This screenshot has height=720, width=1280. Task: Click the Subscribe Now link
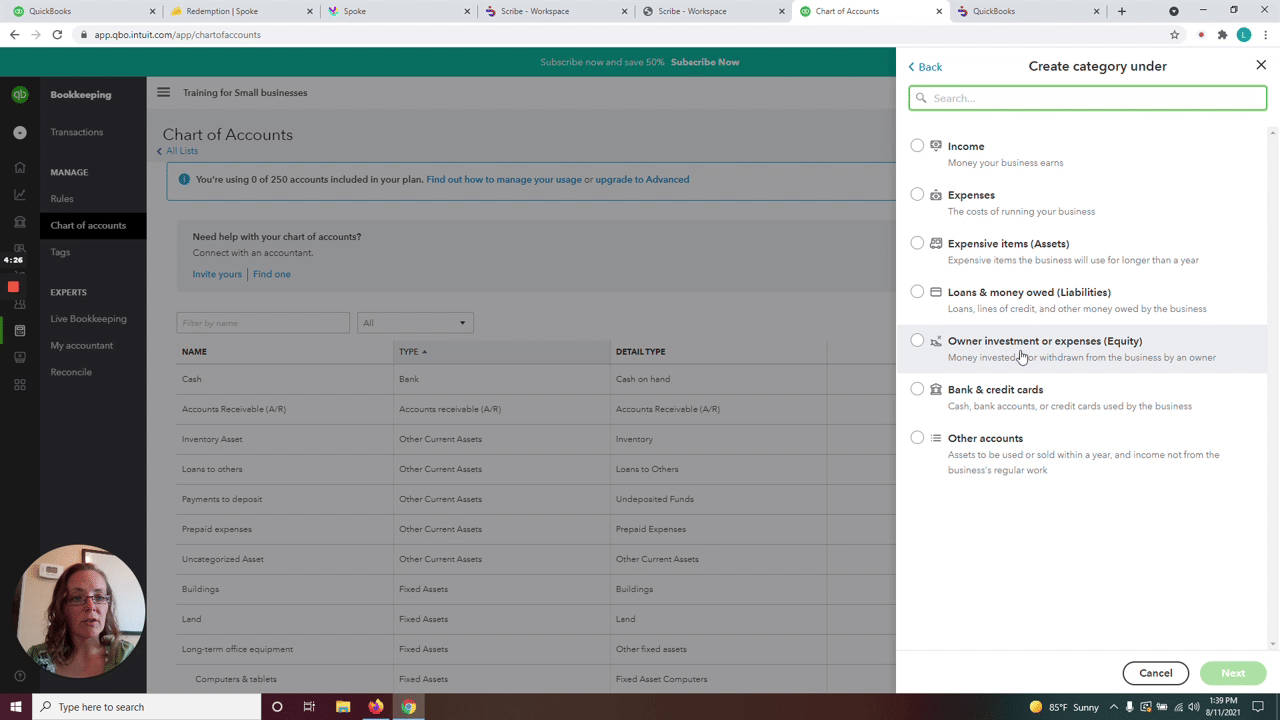pyautogui.click(x=705, y=62)
